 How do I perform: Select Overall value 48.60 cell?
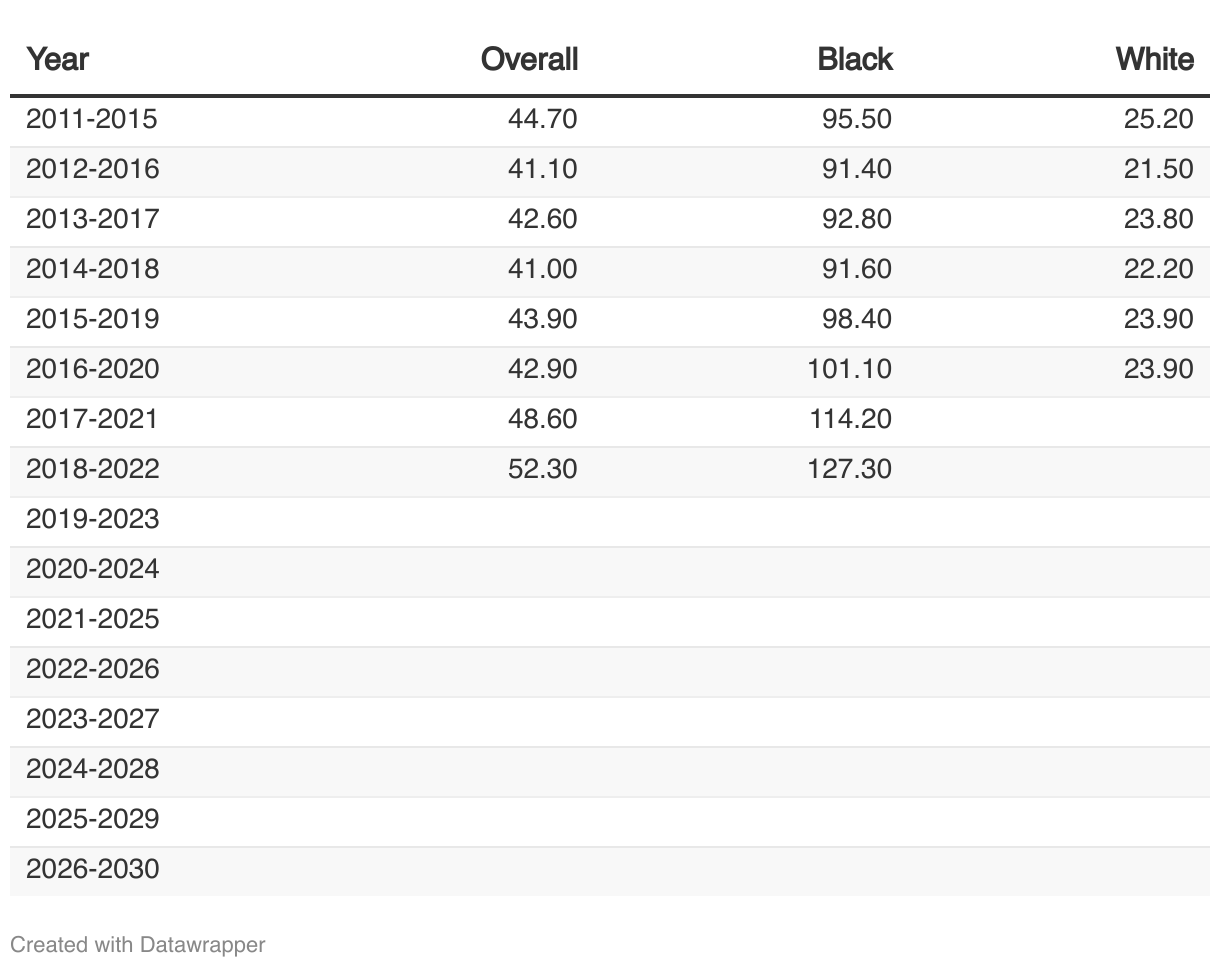click(542, 420)
